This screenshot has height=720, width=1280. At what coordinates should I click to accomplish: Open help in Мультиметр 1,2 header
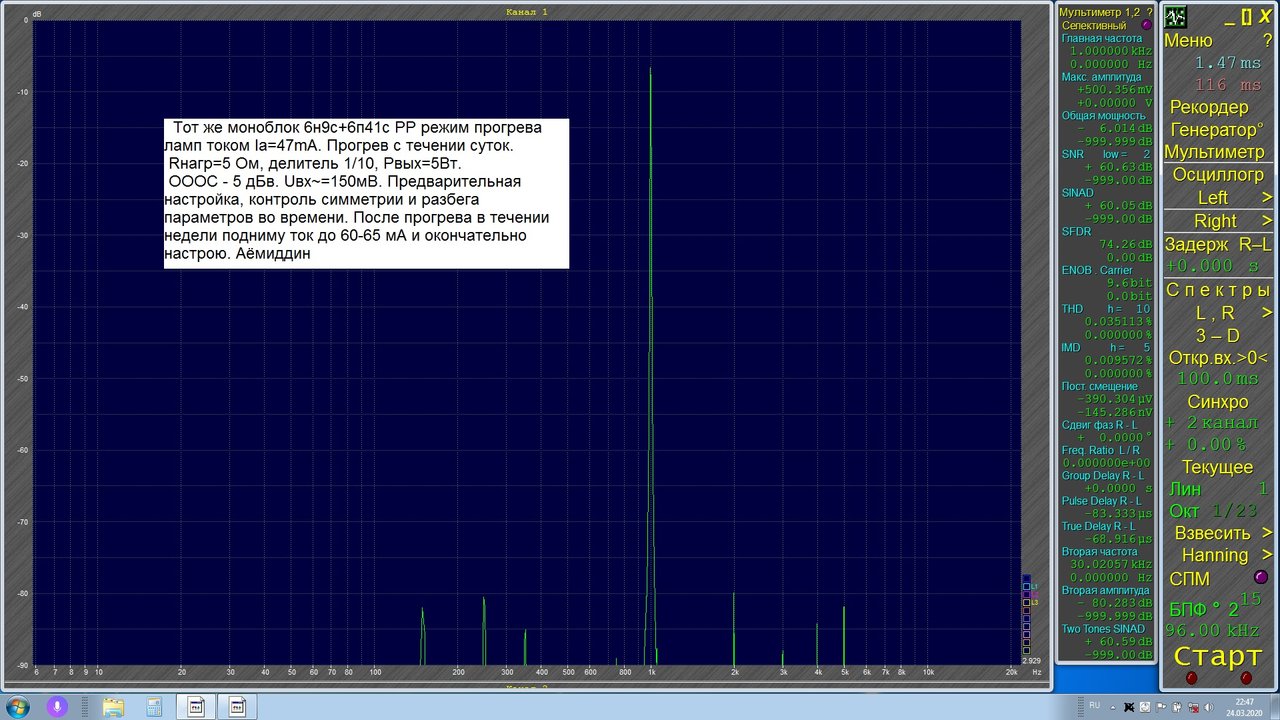[1149, 12]
